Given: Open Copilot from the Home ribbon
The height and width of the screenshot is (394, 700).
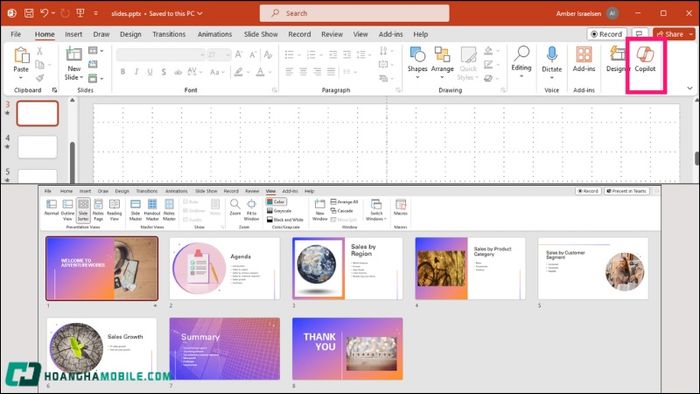Looking at the screenshot, I should coord(645,59).
